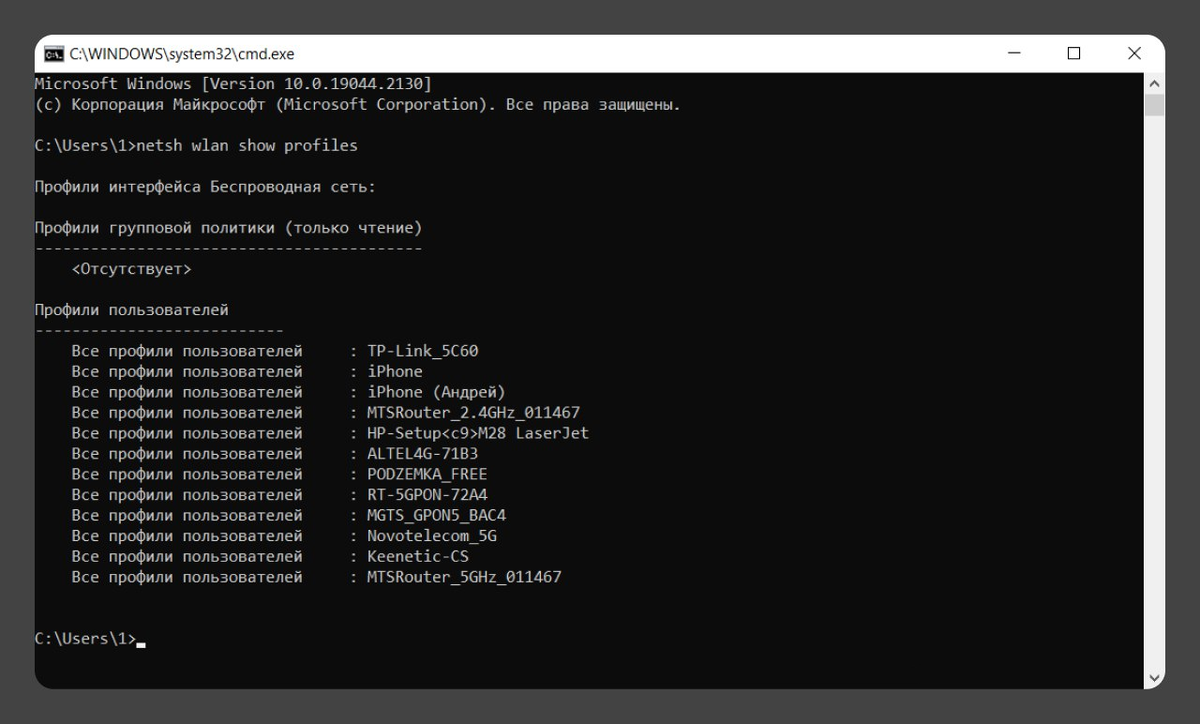This screenshot has height=724, width=1200.
Task: Click the plain 'iPhone' profile name
Action: click(x=395, y=372)
